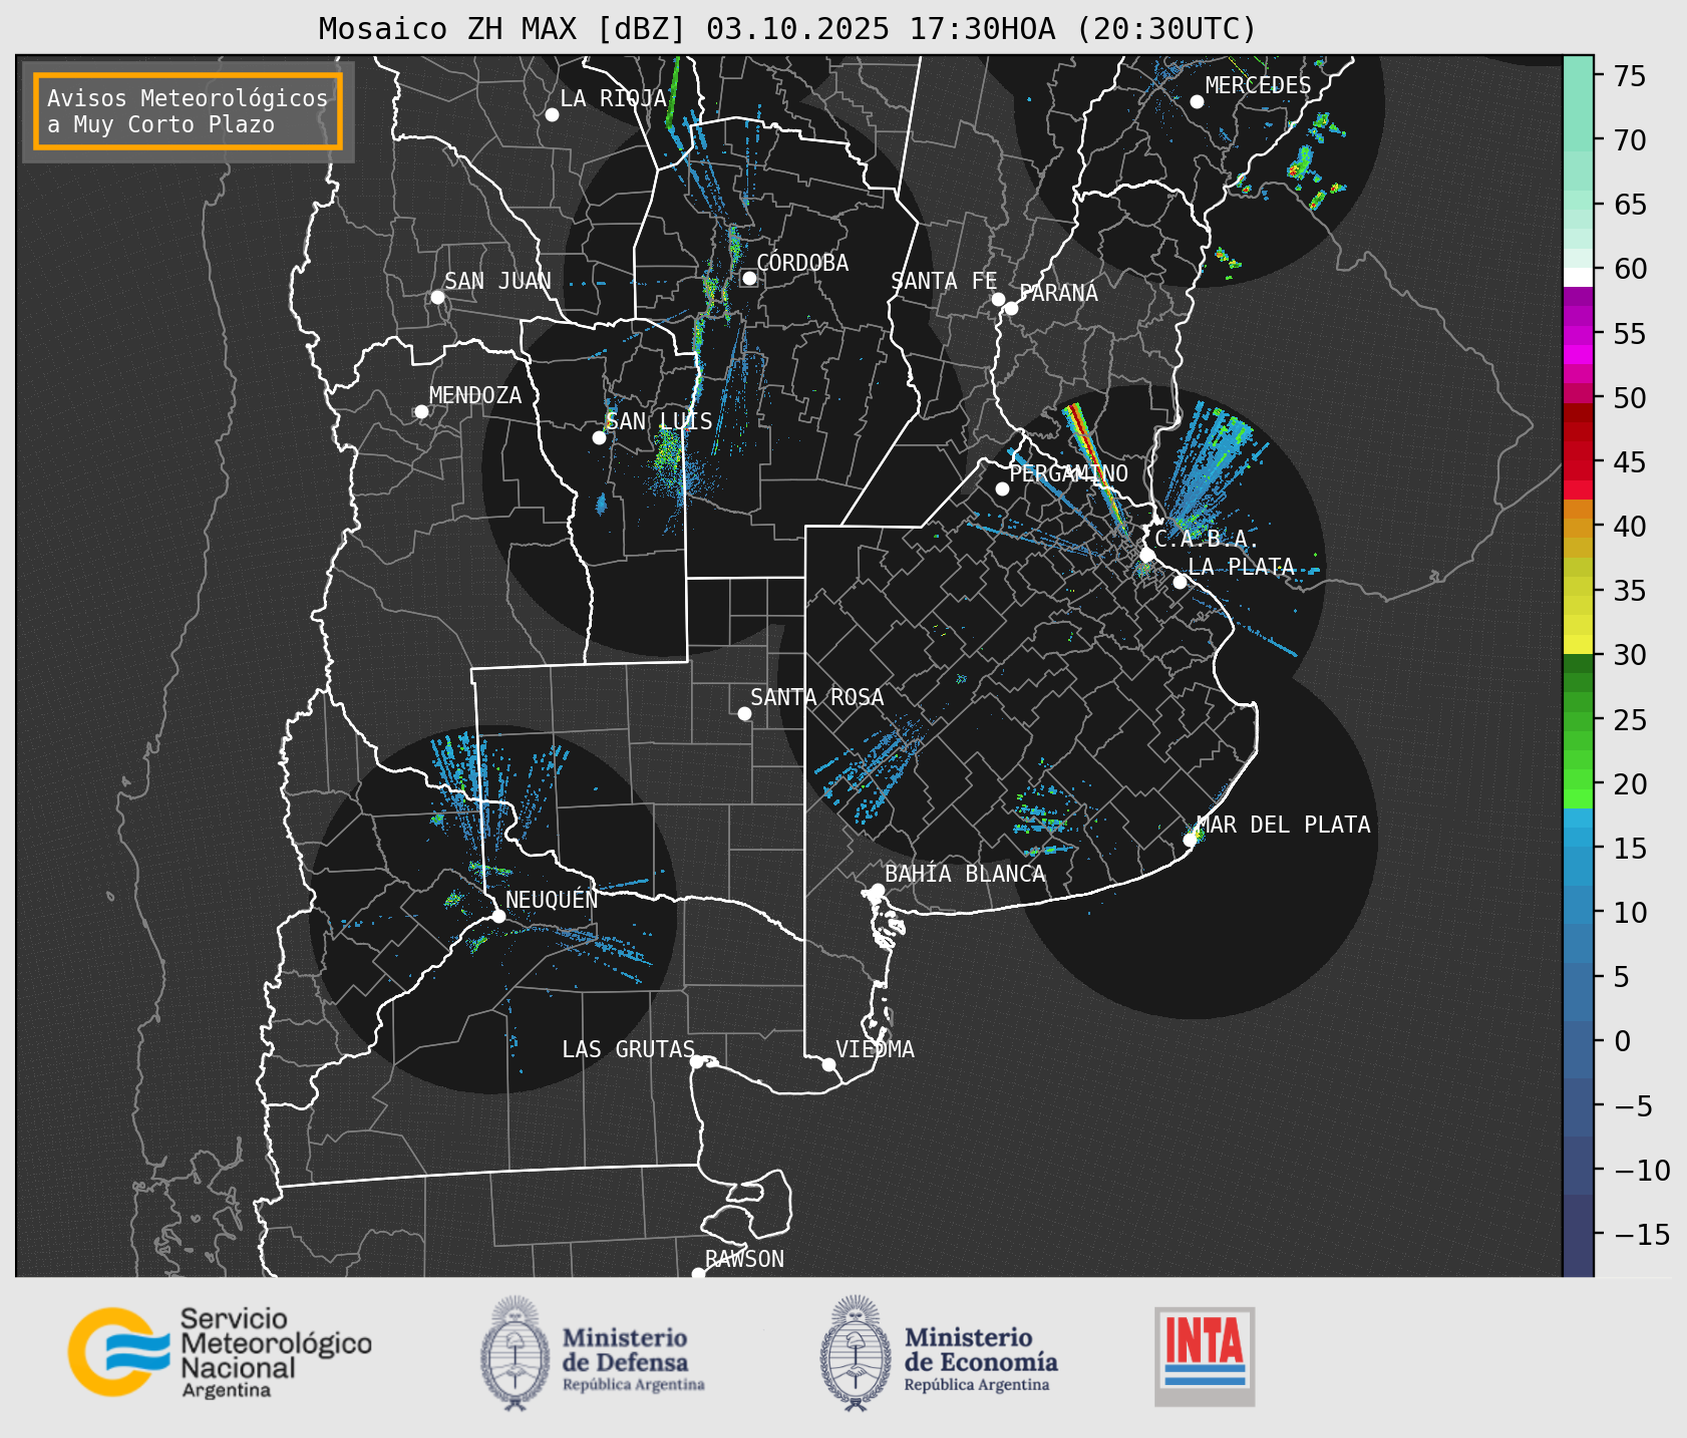Click the La Rioja city label
This screenshot has width=1687, height=1438.
pos(612,98)
